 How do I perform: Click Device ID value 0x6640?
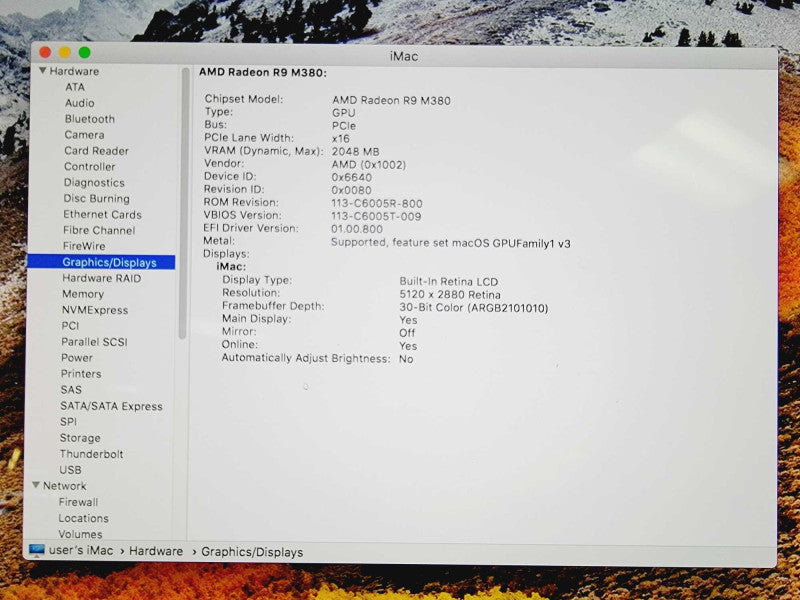tap(352, 178)
